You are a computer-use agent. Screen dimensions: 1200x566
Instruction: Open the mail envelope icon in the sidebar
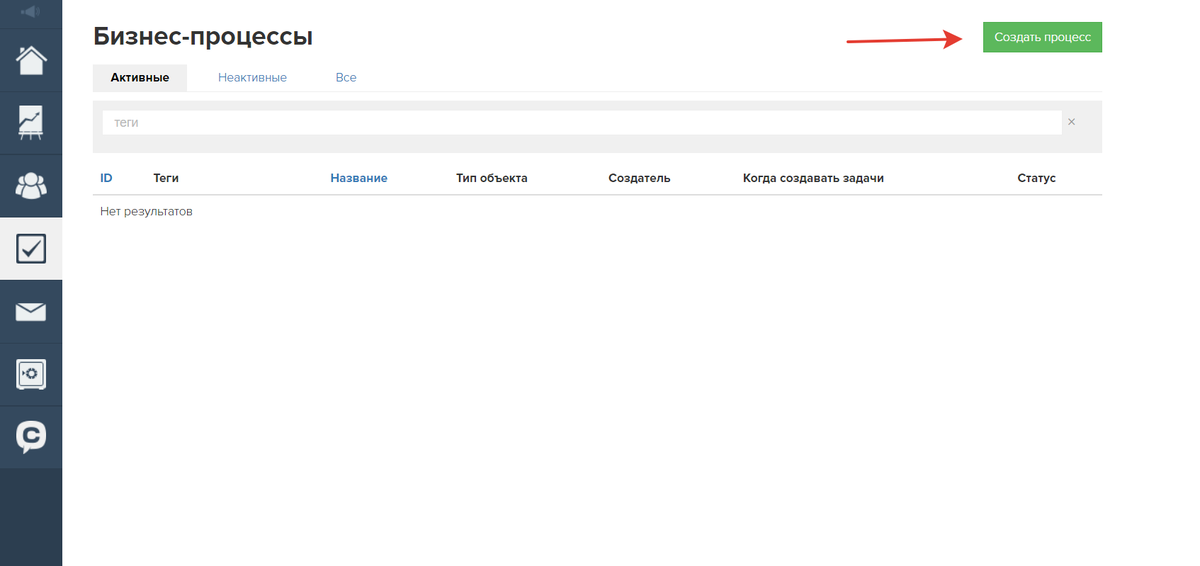click(31, 312)
